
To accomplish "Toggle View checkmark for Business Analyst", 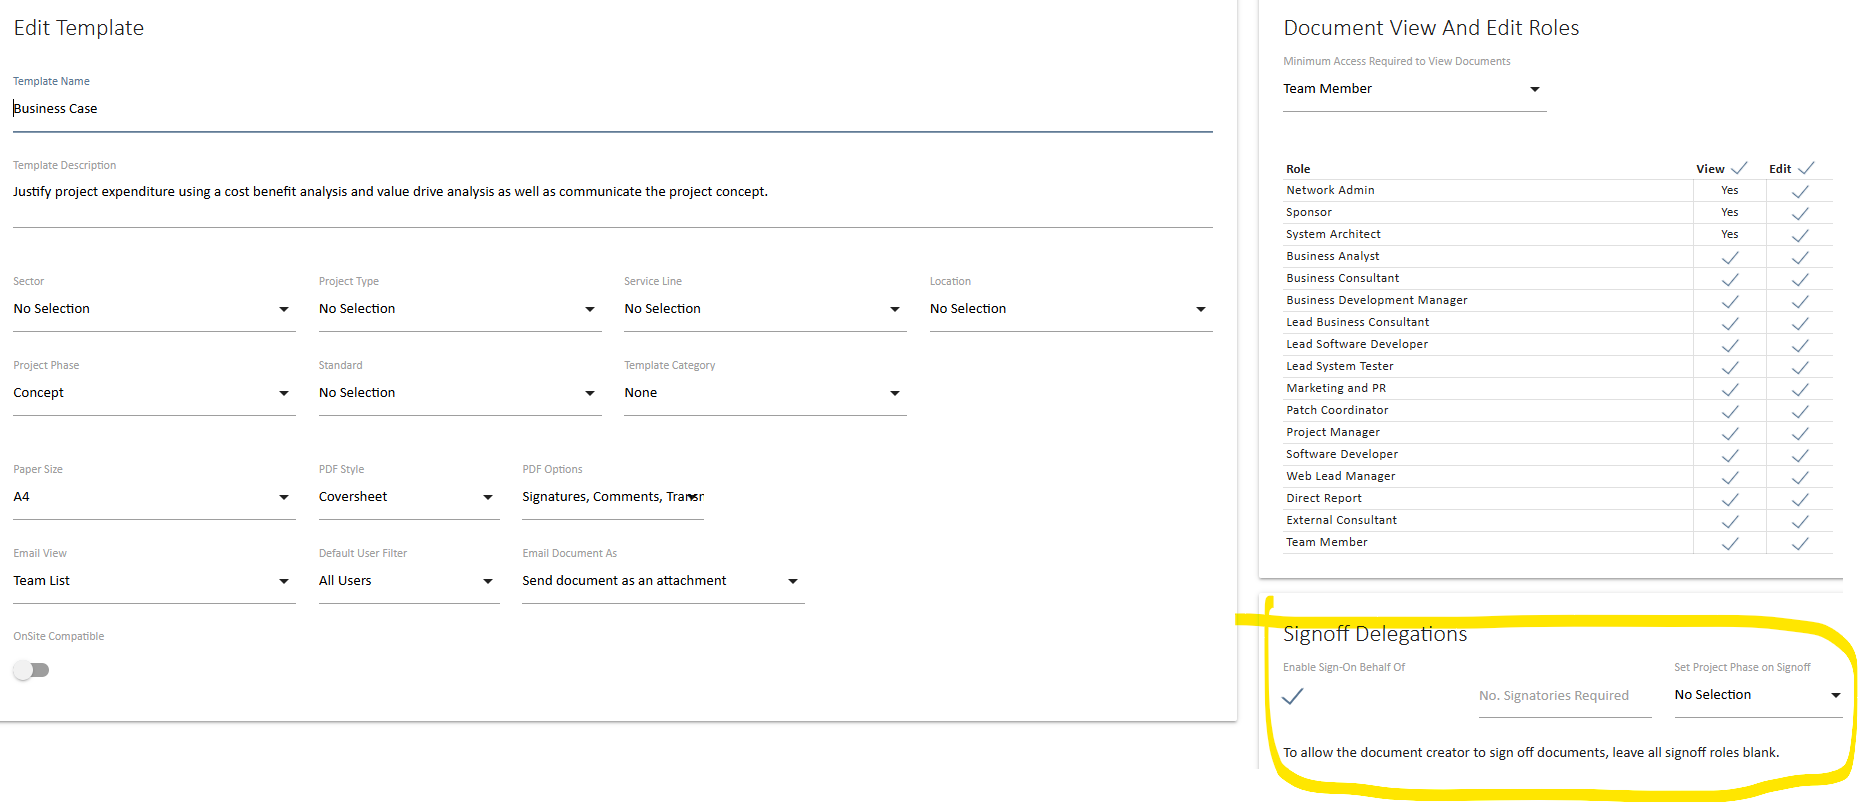I will (1730, 257).
